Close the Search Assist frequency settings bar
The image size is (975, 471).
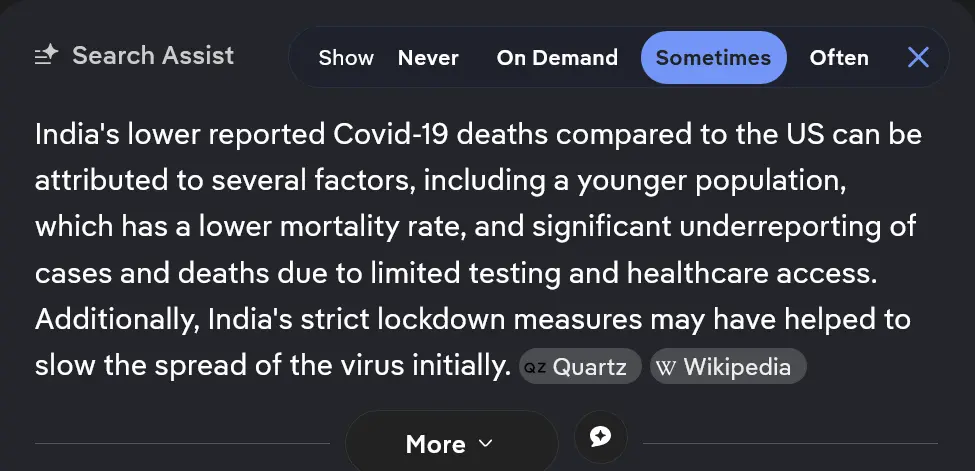pos(918,58)
